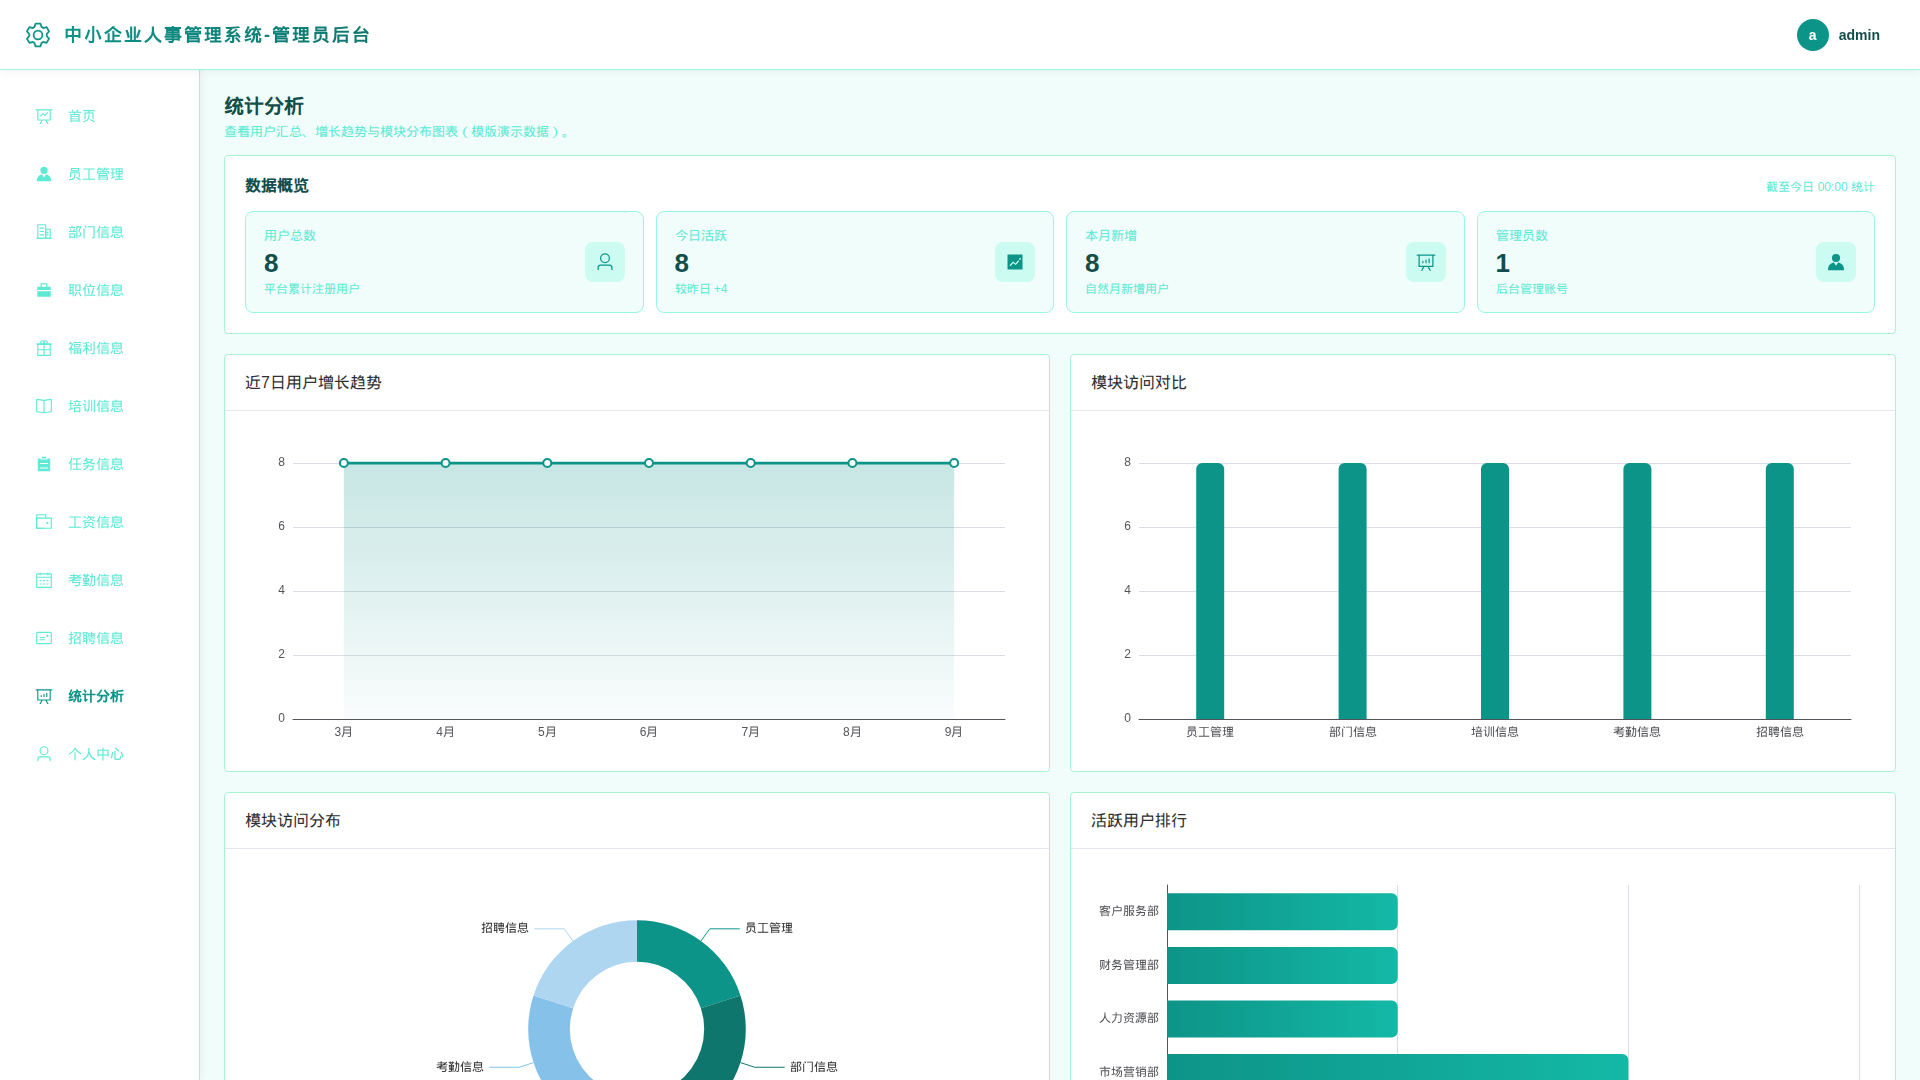Click the 考勤信息 calendar icon
The height and width of the screenshot is (1080, 1920).
pos(44,580)
